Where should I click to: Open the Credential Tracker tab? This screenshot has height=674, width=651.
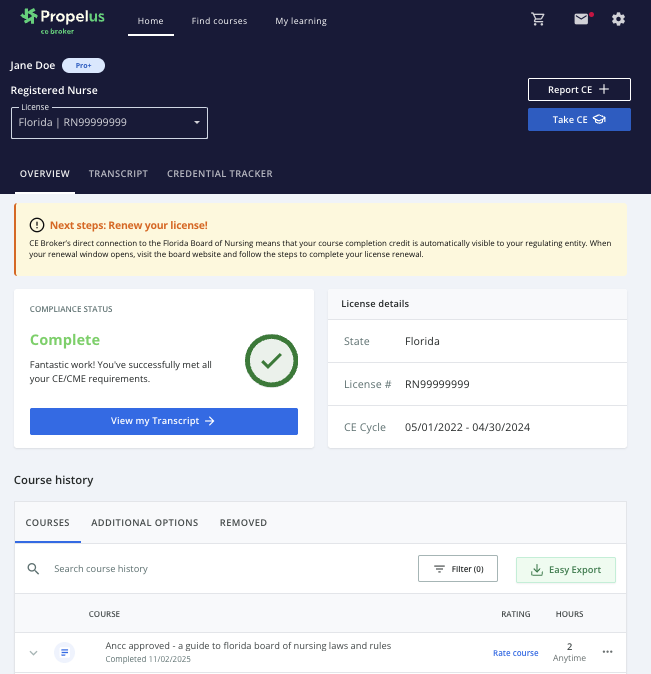pyautogui.click(x=219, y=174)
